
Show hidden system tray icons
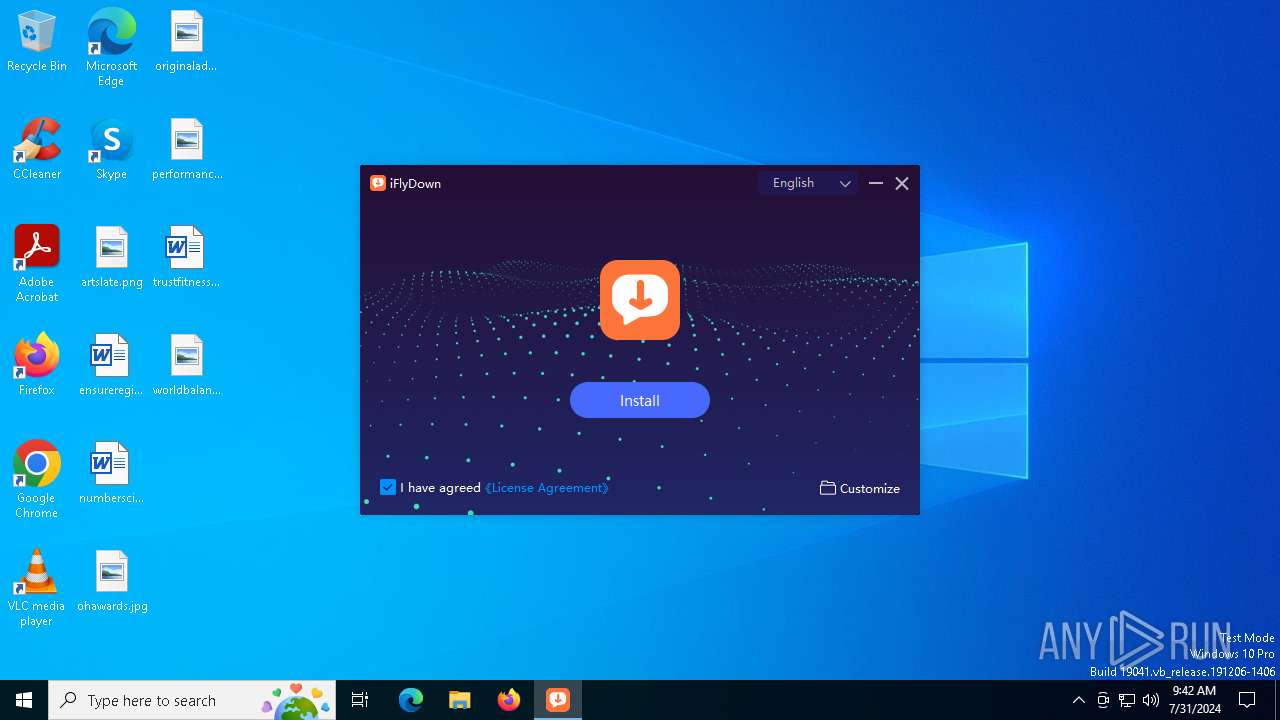coord(1078,700)
